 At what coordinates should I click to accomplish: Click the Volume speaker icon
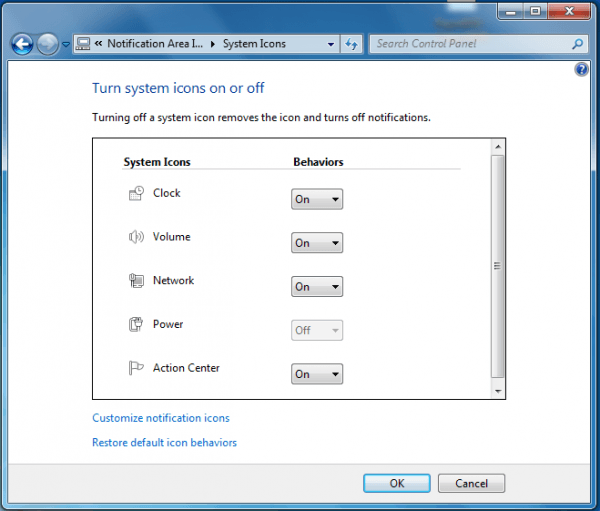tap(136, 237)
